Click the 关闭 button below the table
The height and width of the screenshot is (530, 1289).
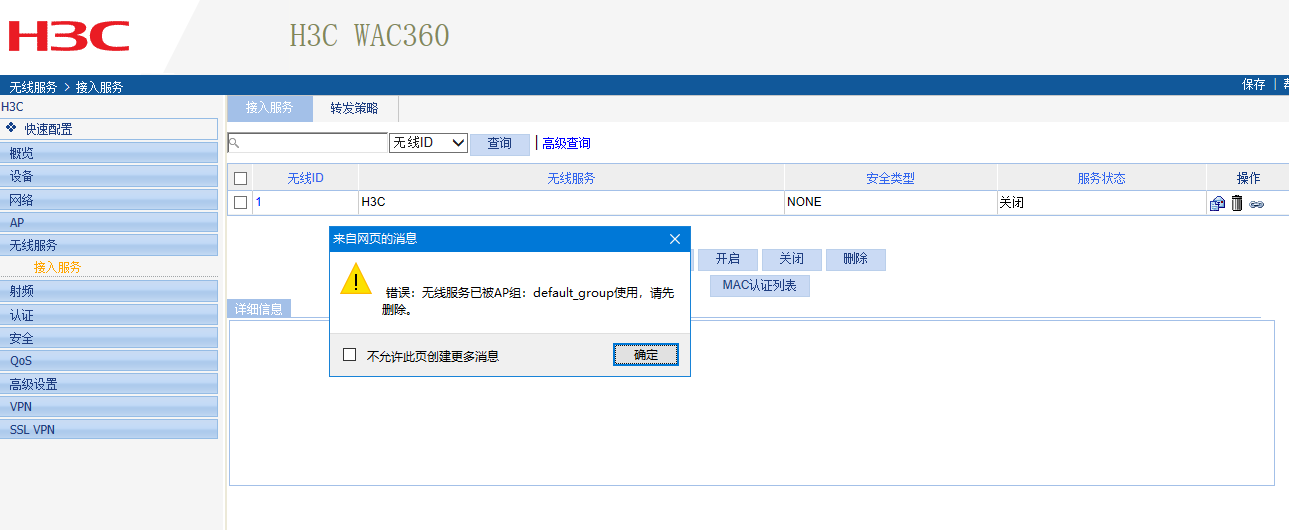(792, 259)
